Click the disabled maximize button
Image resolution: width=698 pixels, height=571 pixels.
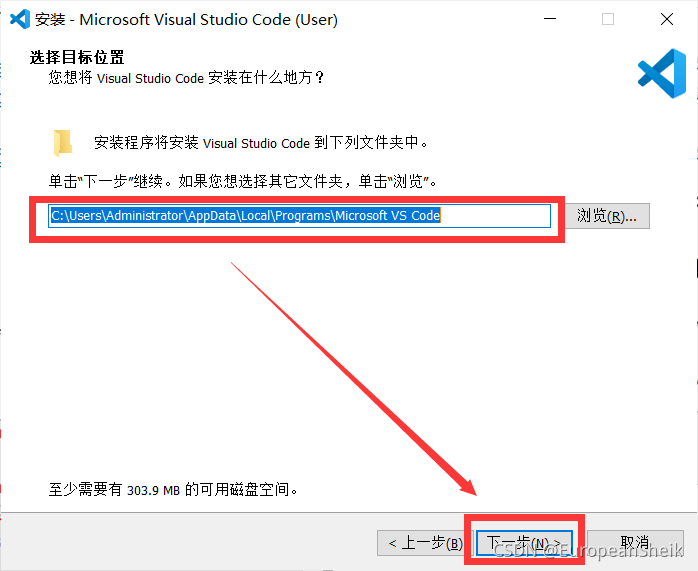(608, 19)
